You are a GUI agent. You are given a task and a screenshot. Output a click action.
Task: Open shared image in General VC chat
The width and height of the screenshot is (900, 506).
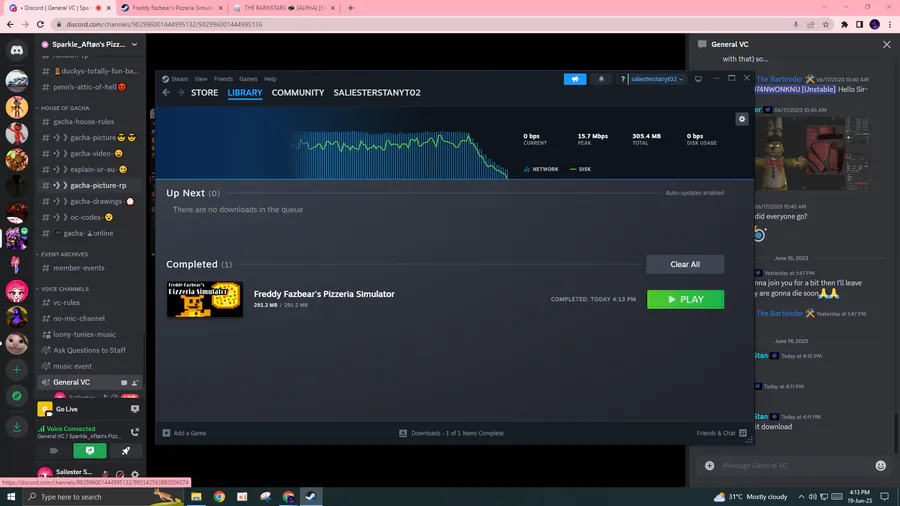[812, 153]
